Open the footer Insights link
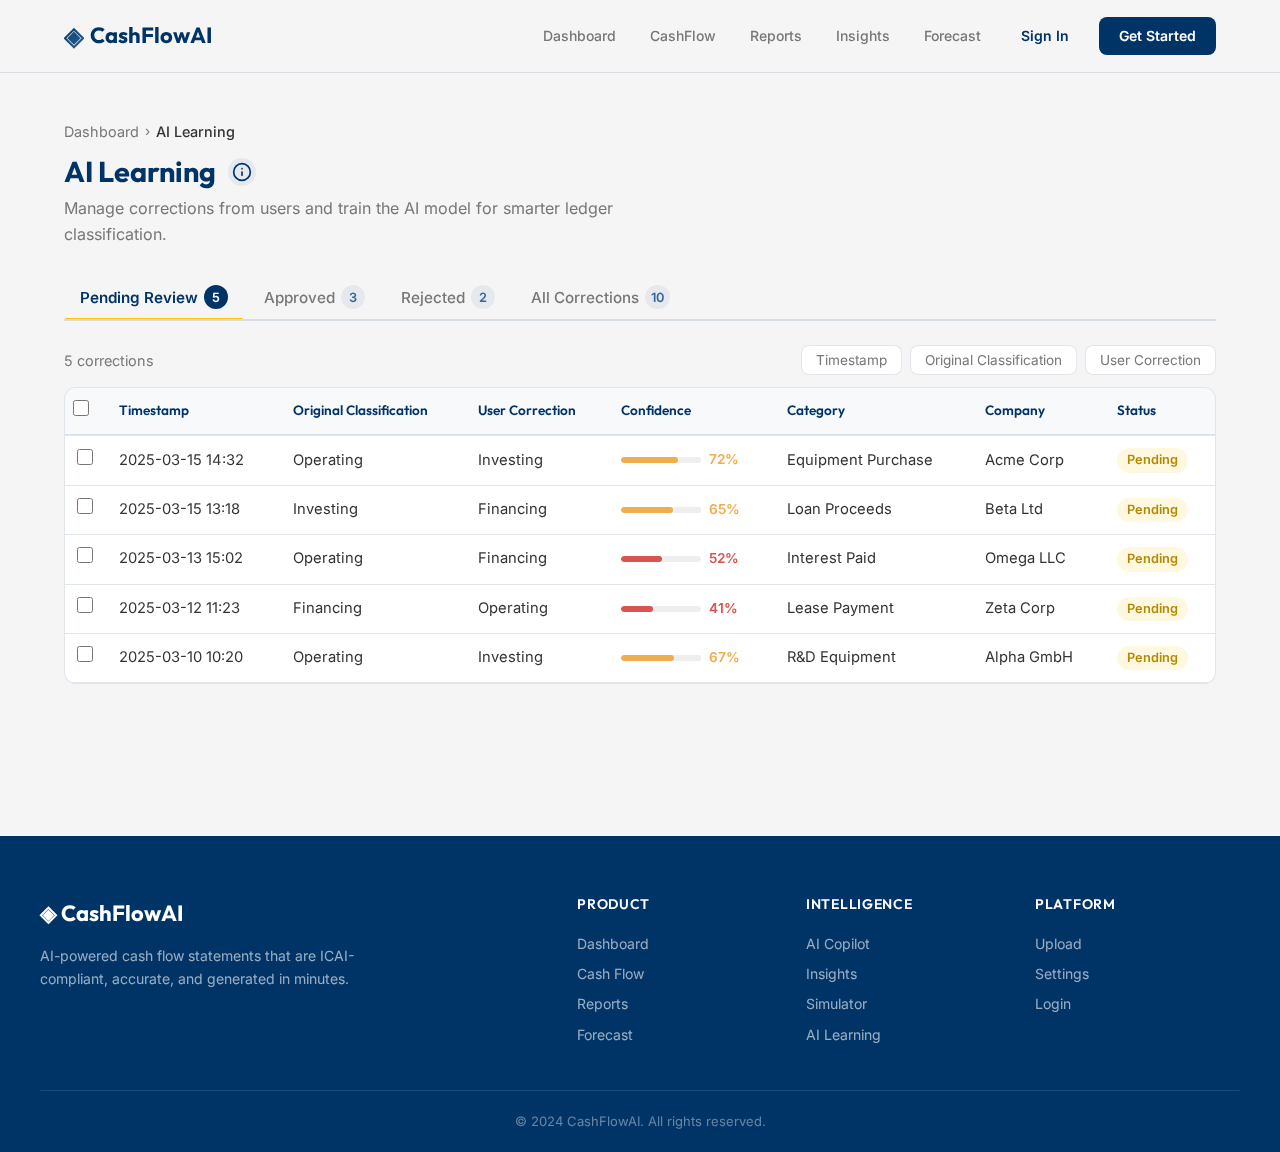This screenshot has width=1280, height=1152. point(831,974)
